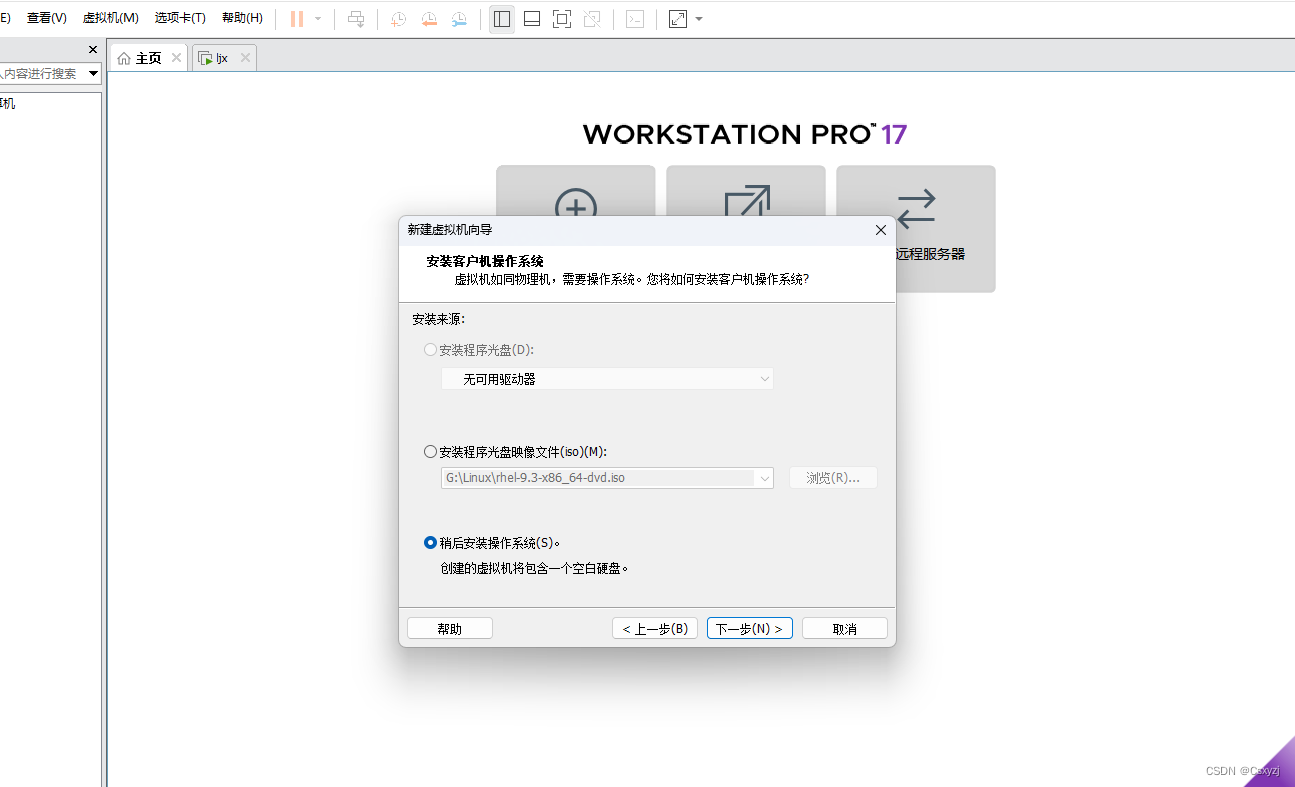Click the rhel-9.3 ISO path field
1295x787 pixels.
(x=598, y=478)
